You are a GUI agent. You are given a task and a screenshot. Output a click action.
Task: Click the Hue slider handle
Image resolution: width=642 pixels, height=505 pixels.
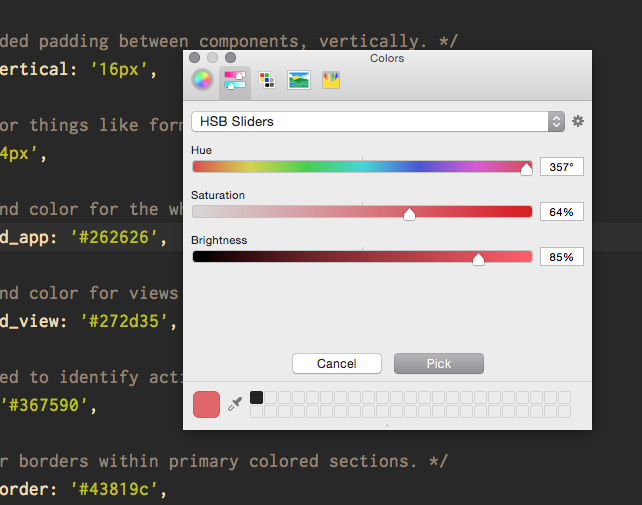(526, 168)
